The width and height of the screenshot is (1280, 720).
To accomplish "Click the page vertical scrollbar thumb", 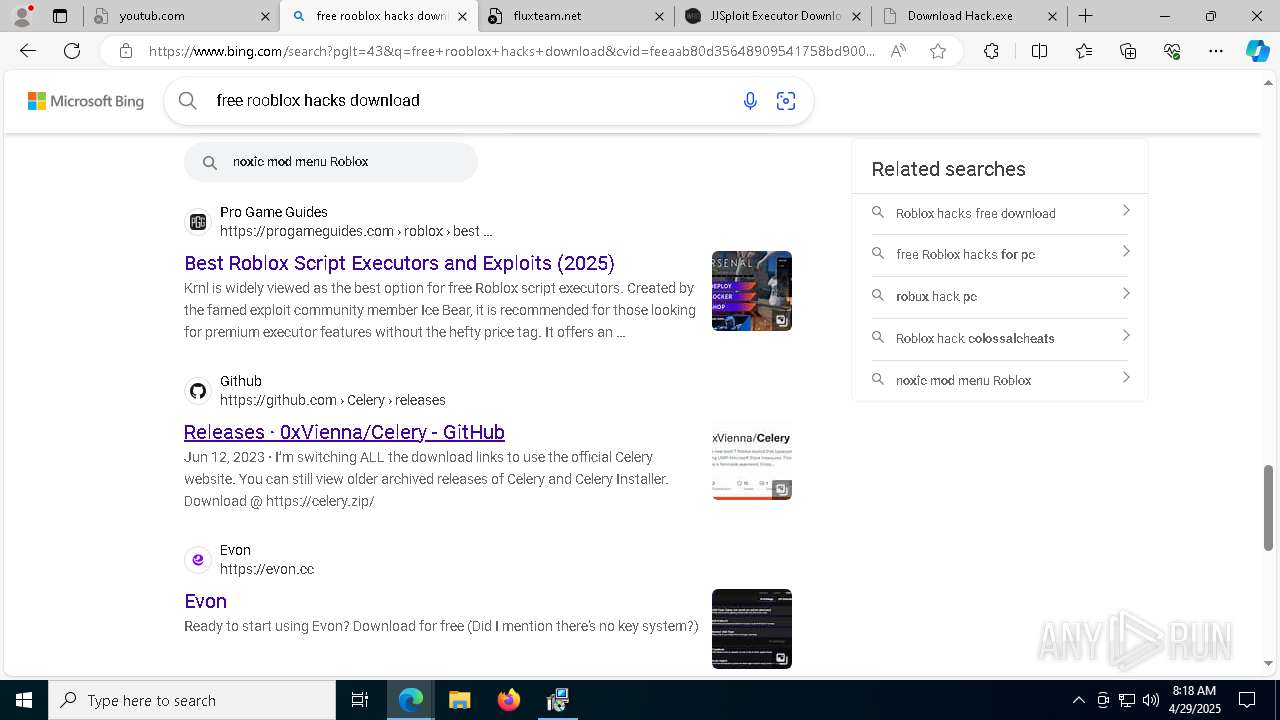I will click(1268, 508).
